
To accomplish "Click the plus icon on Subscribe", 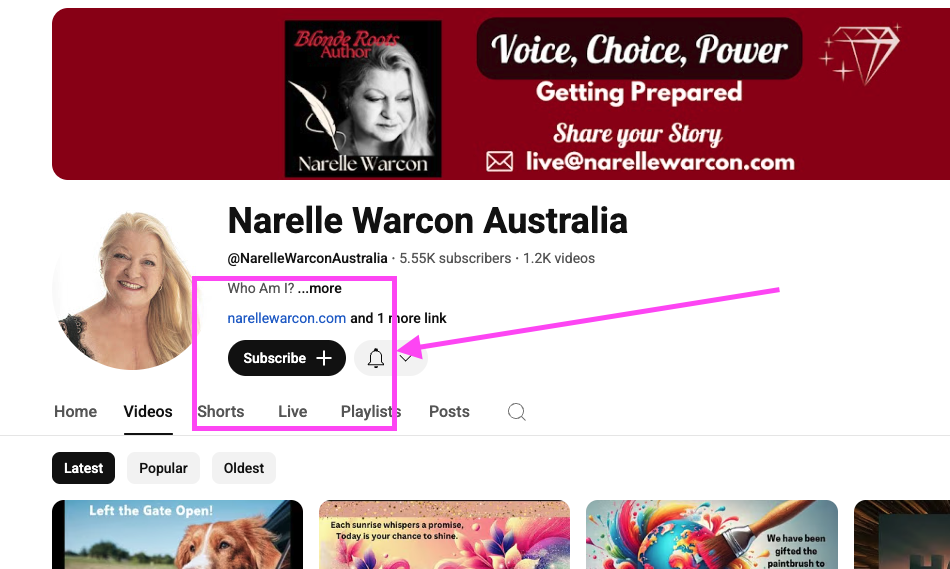I will coord(324,358).
